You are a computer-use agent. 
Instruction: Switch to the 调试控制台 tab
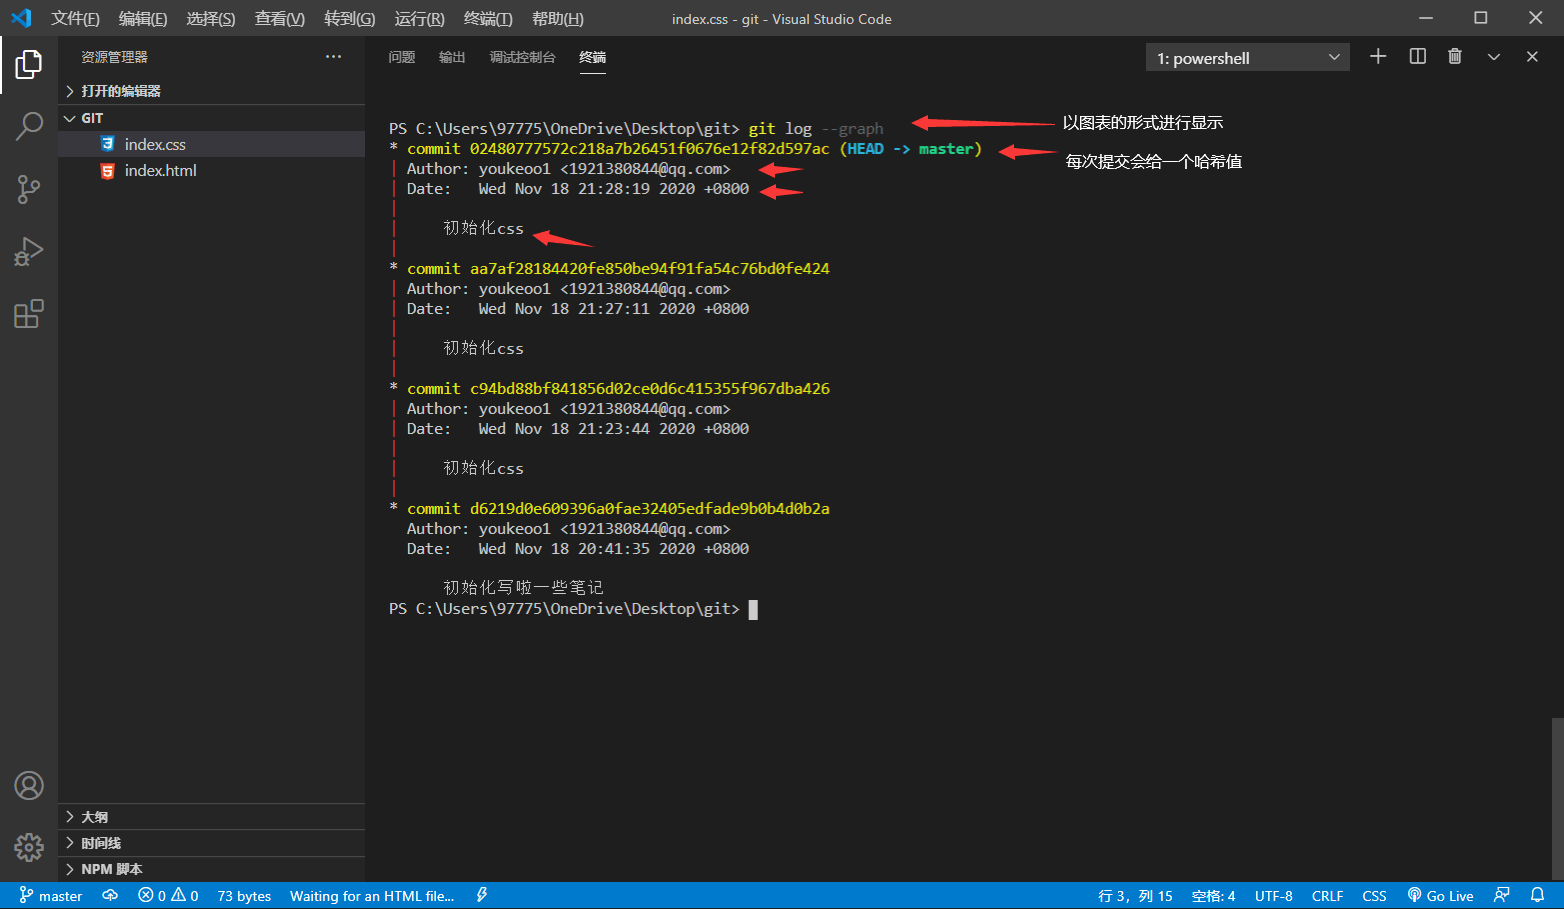tap(522, 57)
